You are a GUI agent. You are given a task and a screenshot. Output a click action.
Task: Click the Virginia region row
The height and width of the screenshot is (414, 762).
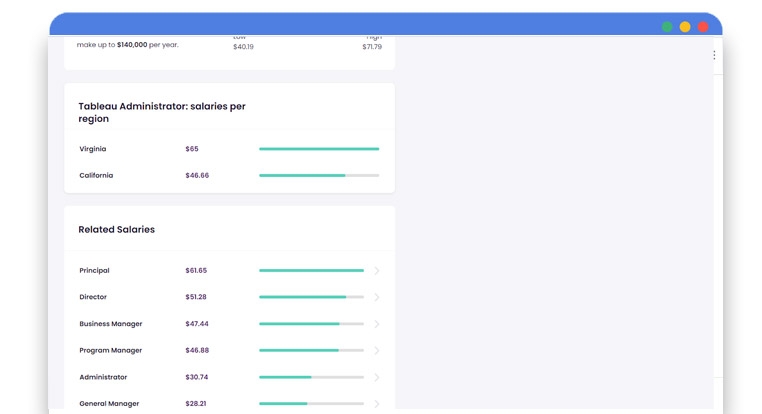pos(93,149)
